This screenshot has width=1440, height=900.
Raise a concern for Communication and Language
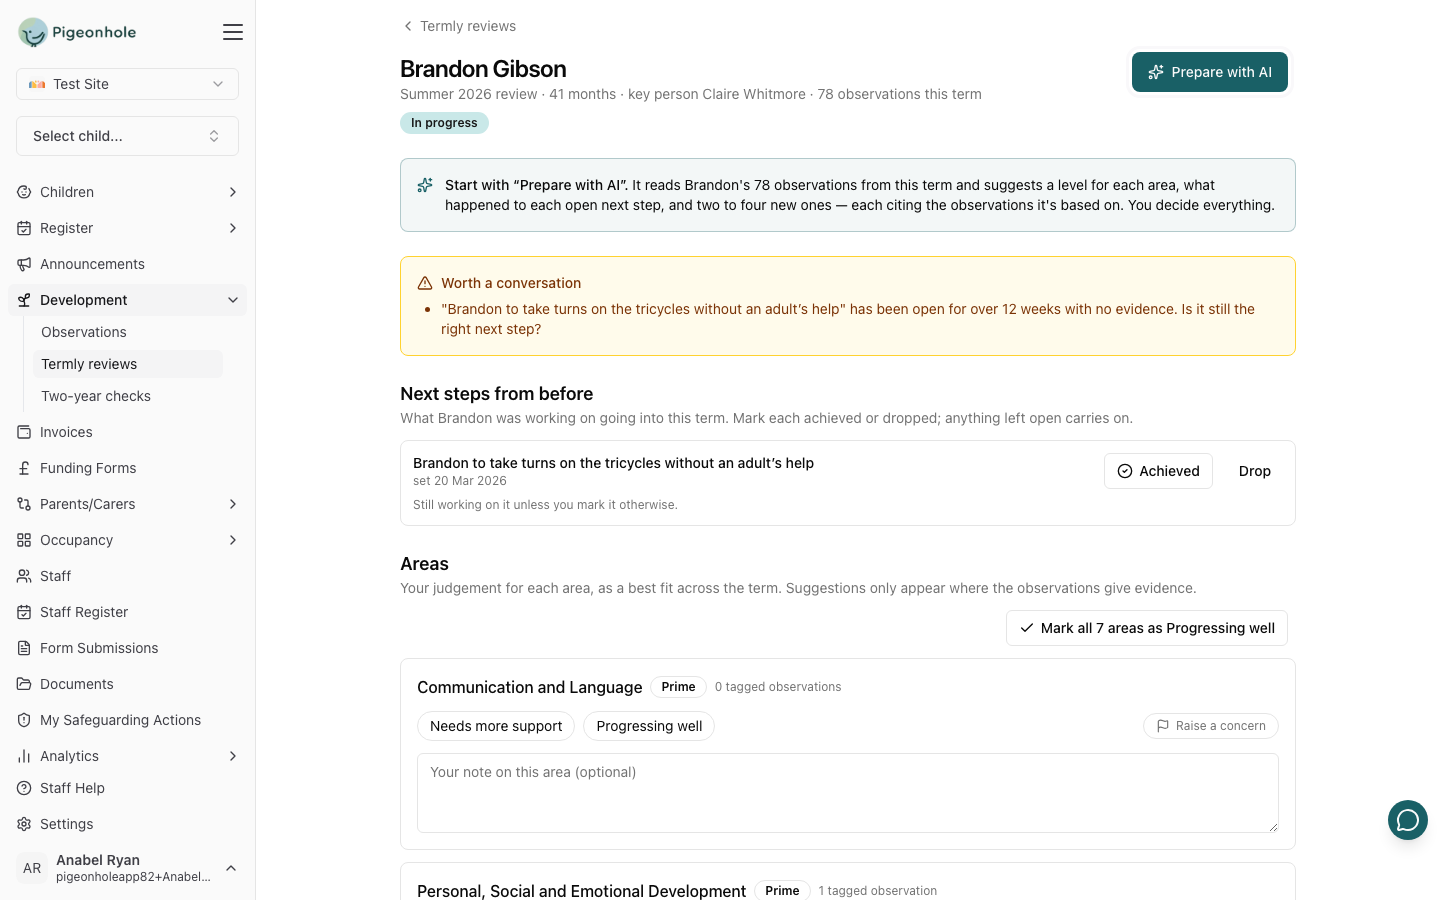[1211, 726]
